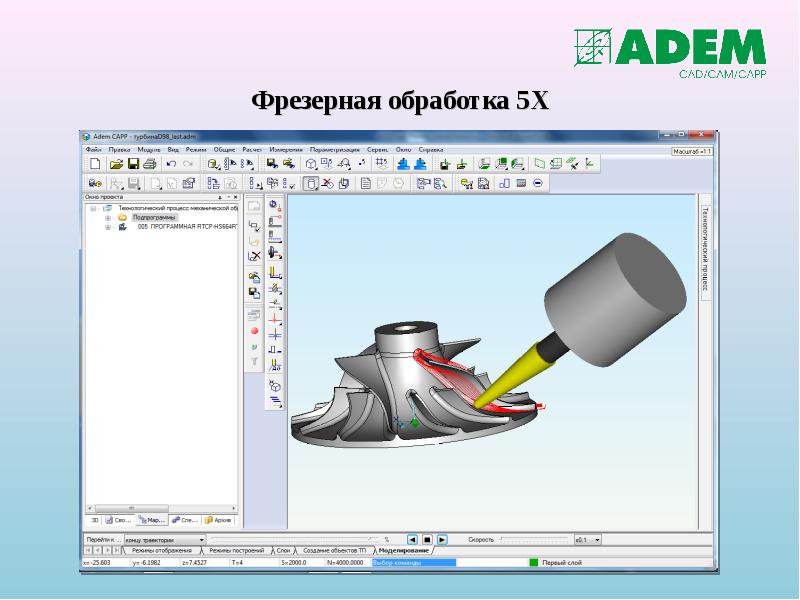Play the simulation backward
The height and width of the screenshot is (600, 800).
pyautogui.click(x=412, y=539)
